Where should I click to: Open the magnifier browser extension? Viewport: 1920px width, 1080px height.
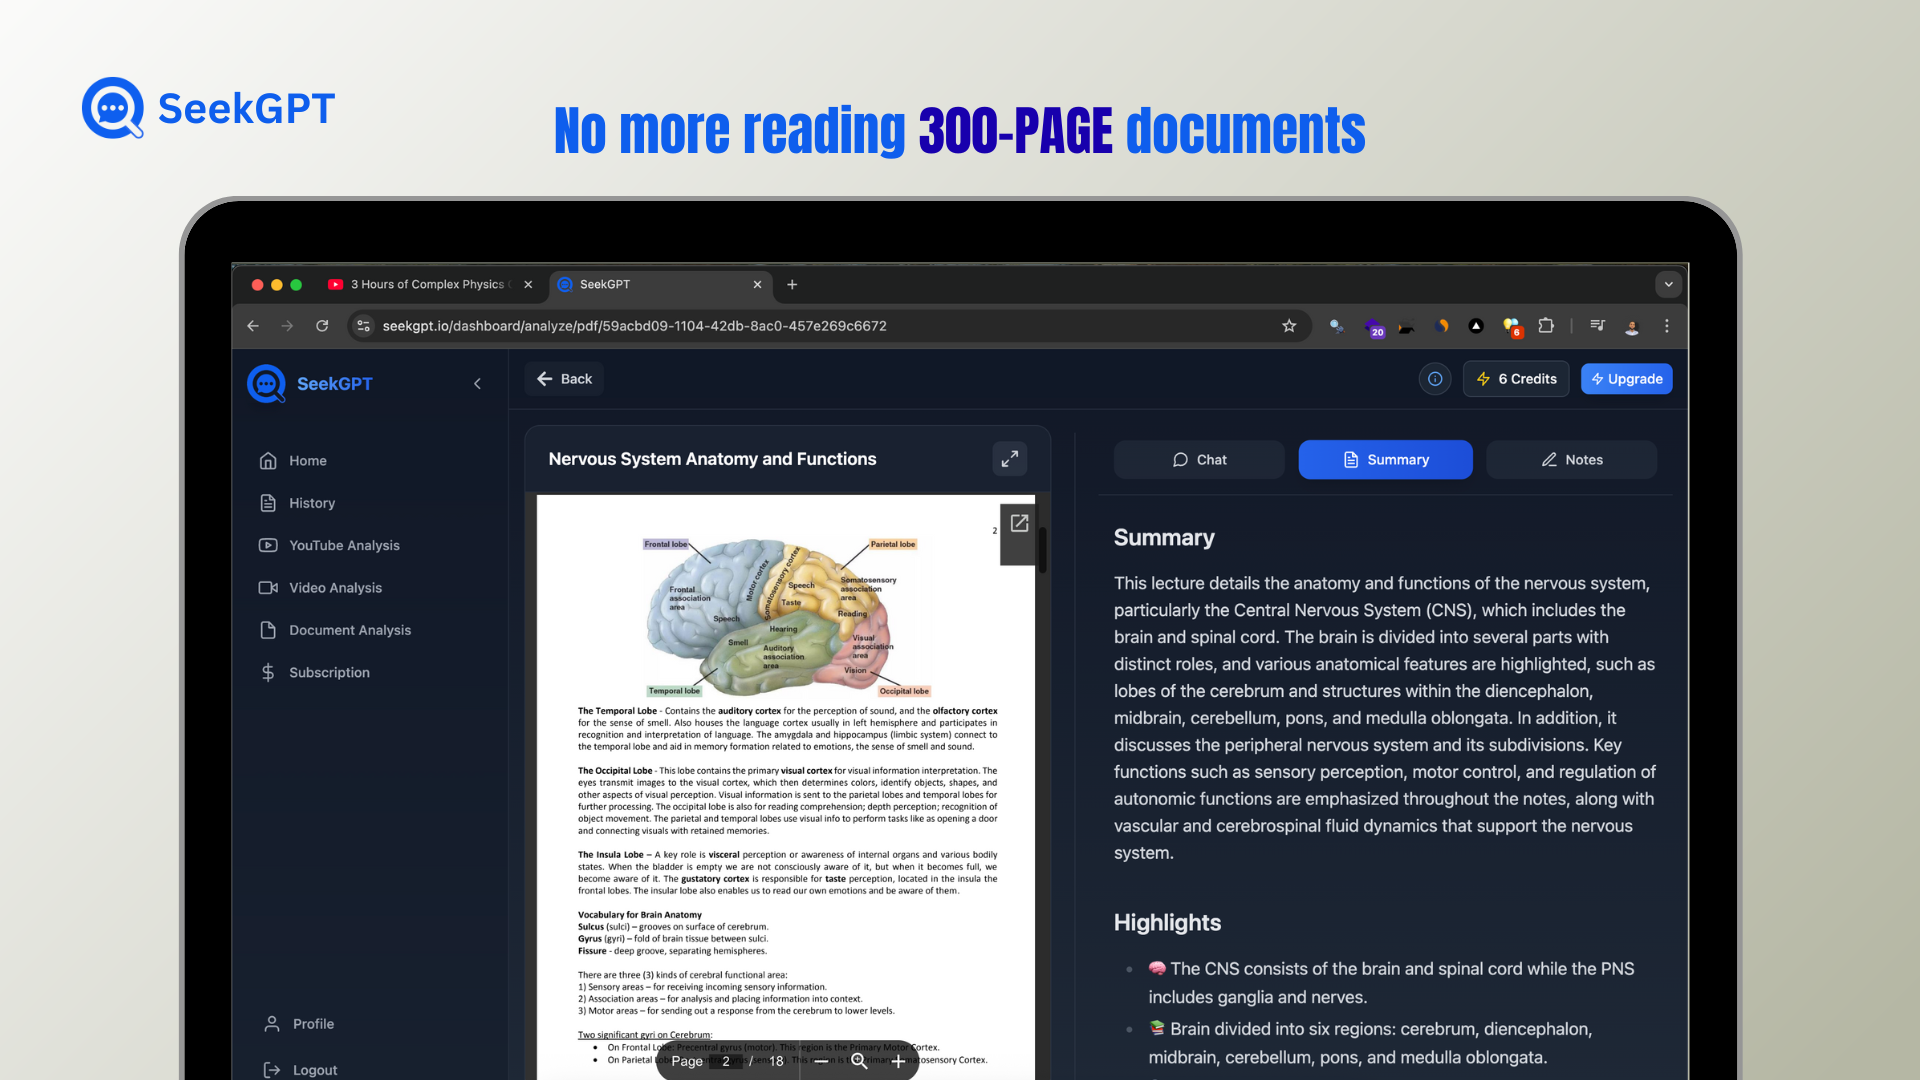[x=1336, y=326]
